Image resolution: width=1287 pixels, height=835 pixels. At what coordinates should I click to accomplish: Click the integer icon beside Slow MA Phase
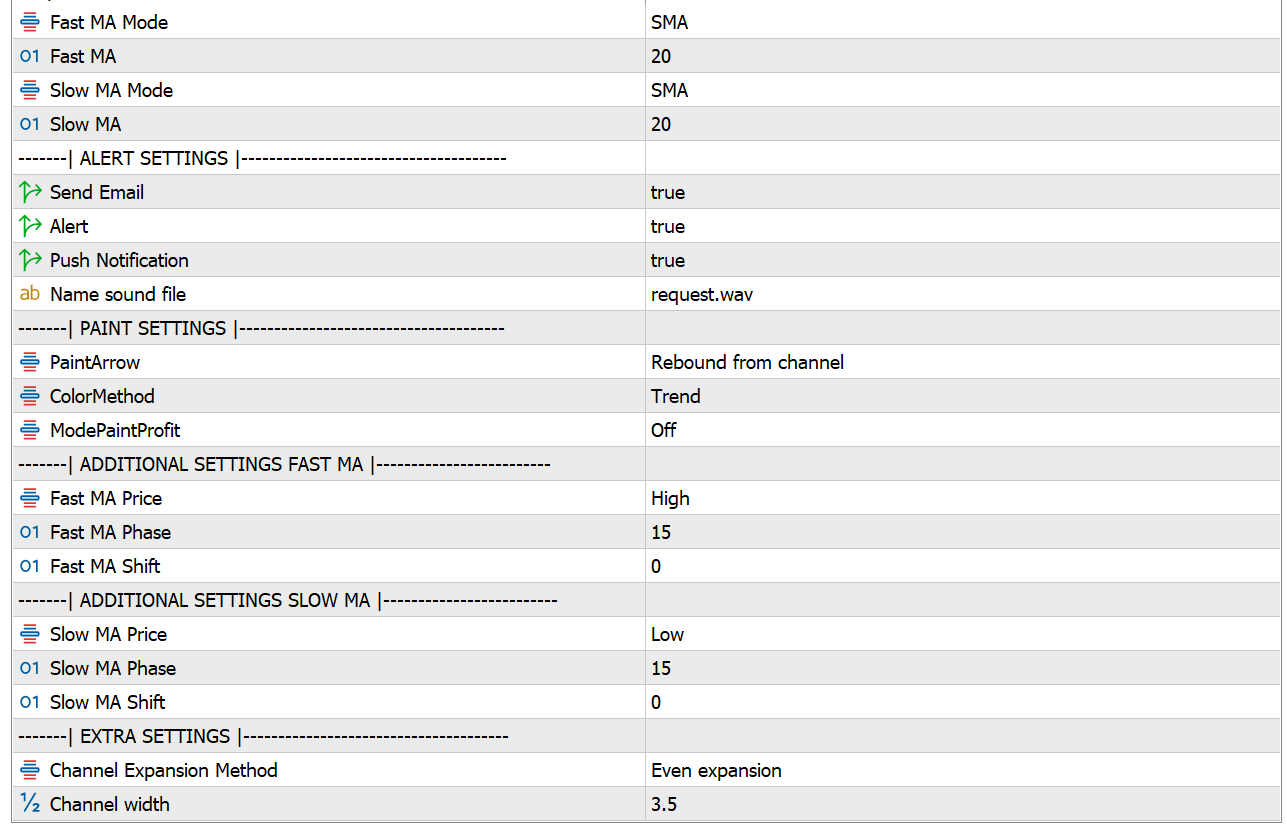[x=29, y=668]
